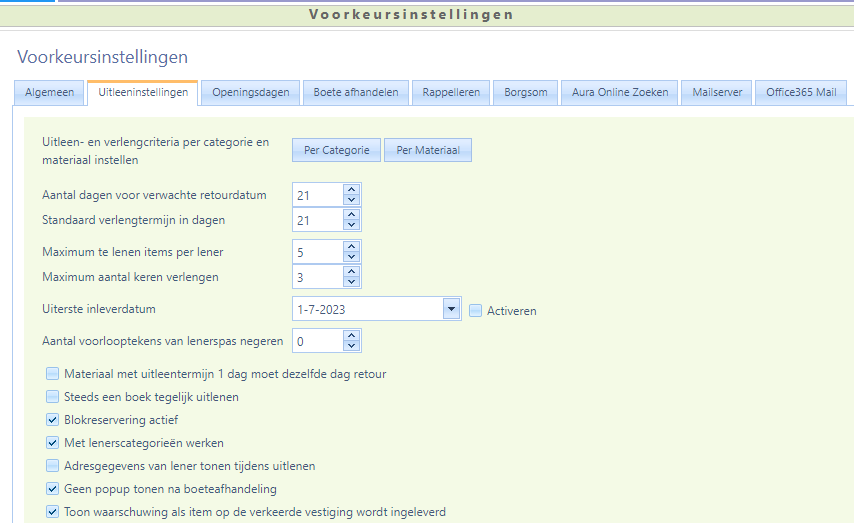Click the Maximum te lenen items field
Image resolution: width=854 pixels, height=523 pixels.
pyautogui.click(x=317, y=251)
